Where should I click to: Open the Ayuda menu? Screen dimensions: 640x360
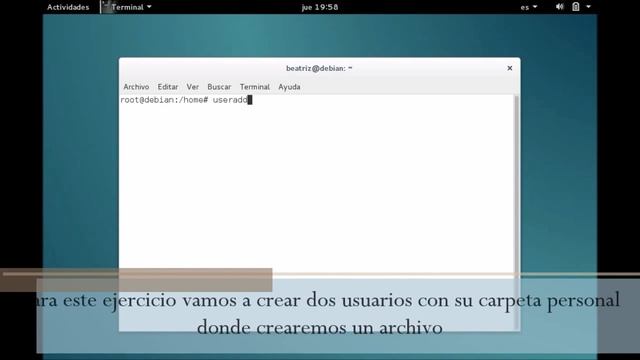click(289, 87)
